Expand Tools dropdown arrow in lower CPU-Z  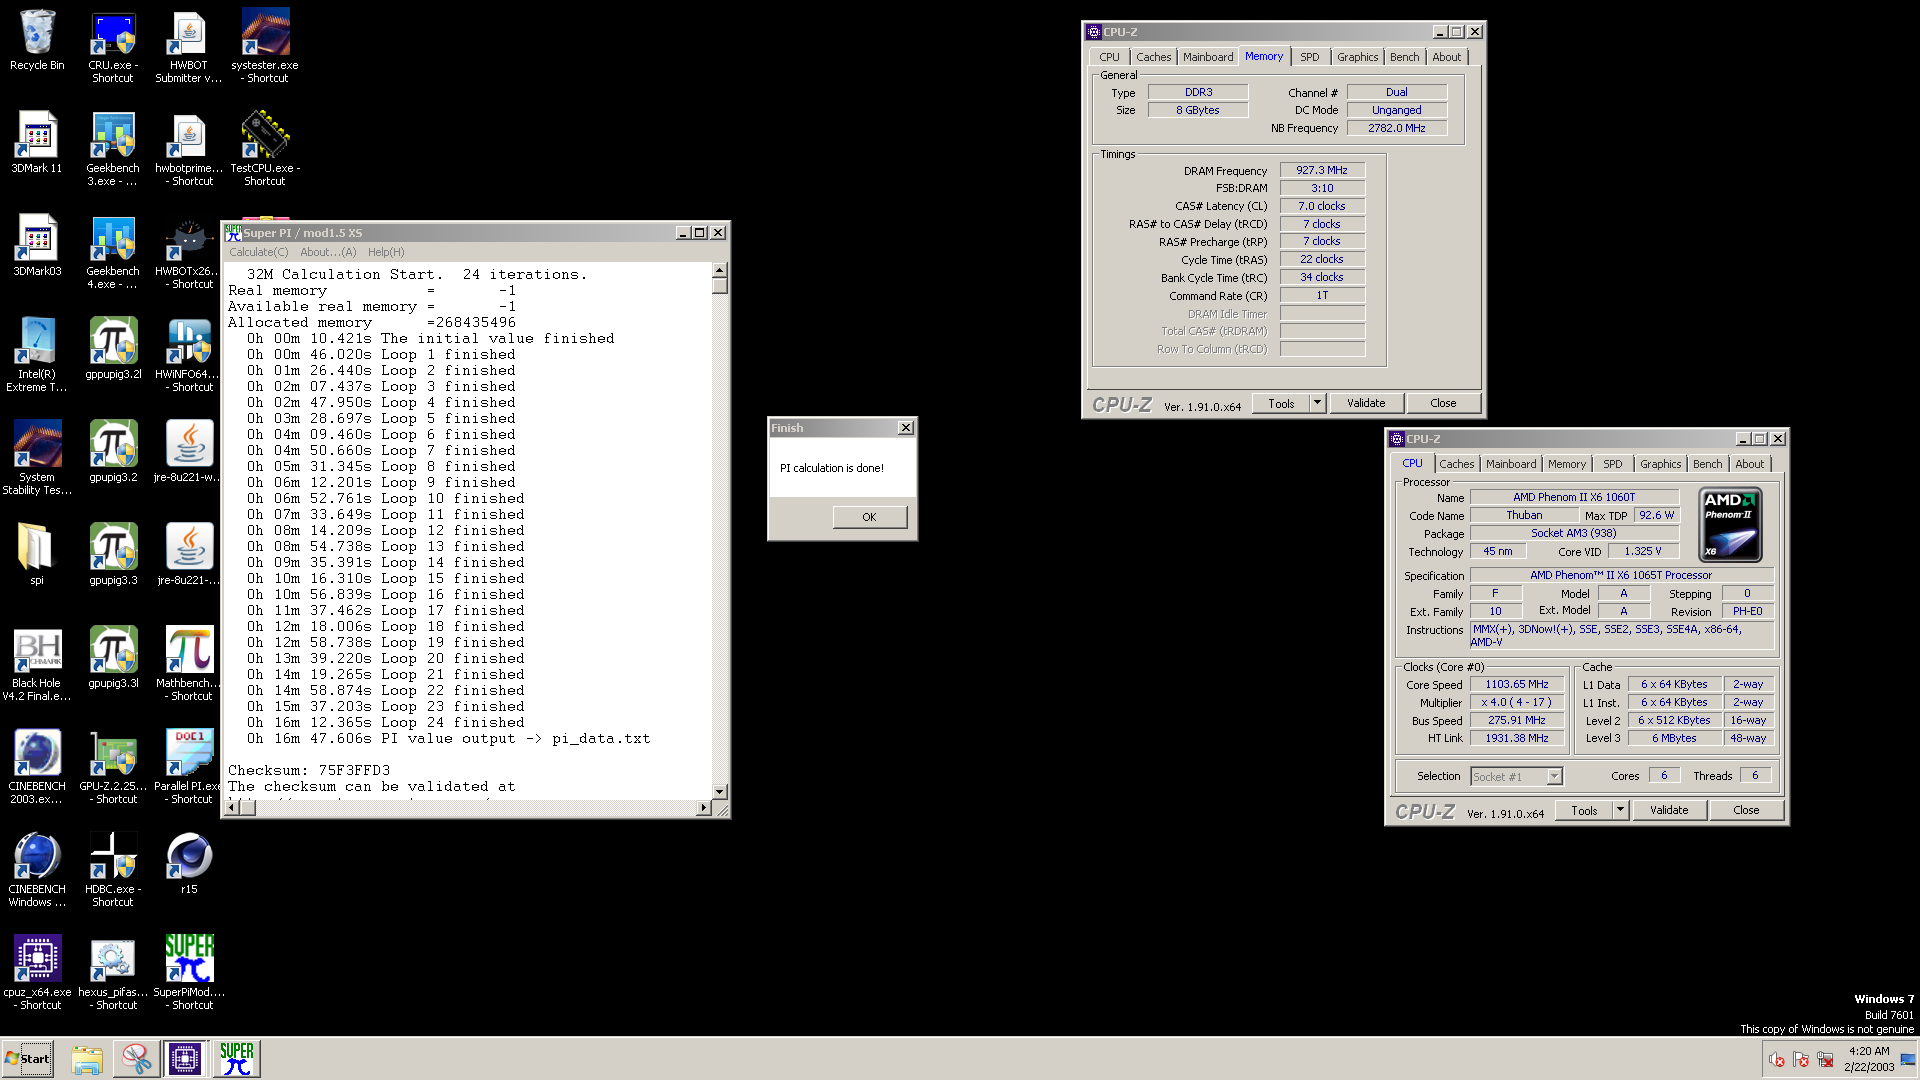[x=1620, y=810]
